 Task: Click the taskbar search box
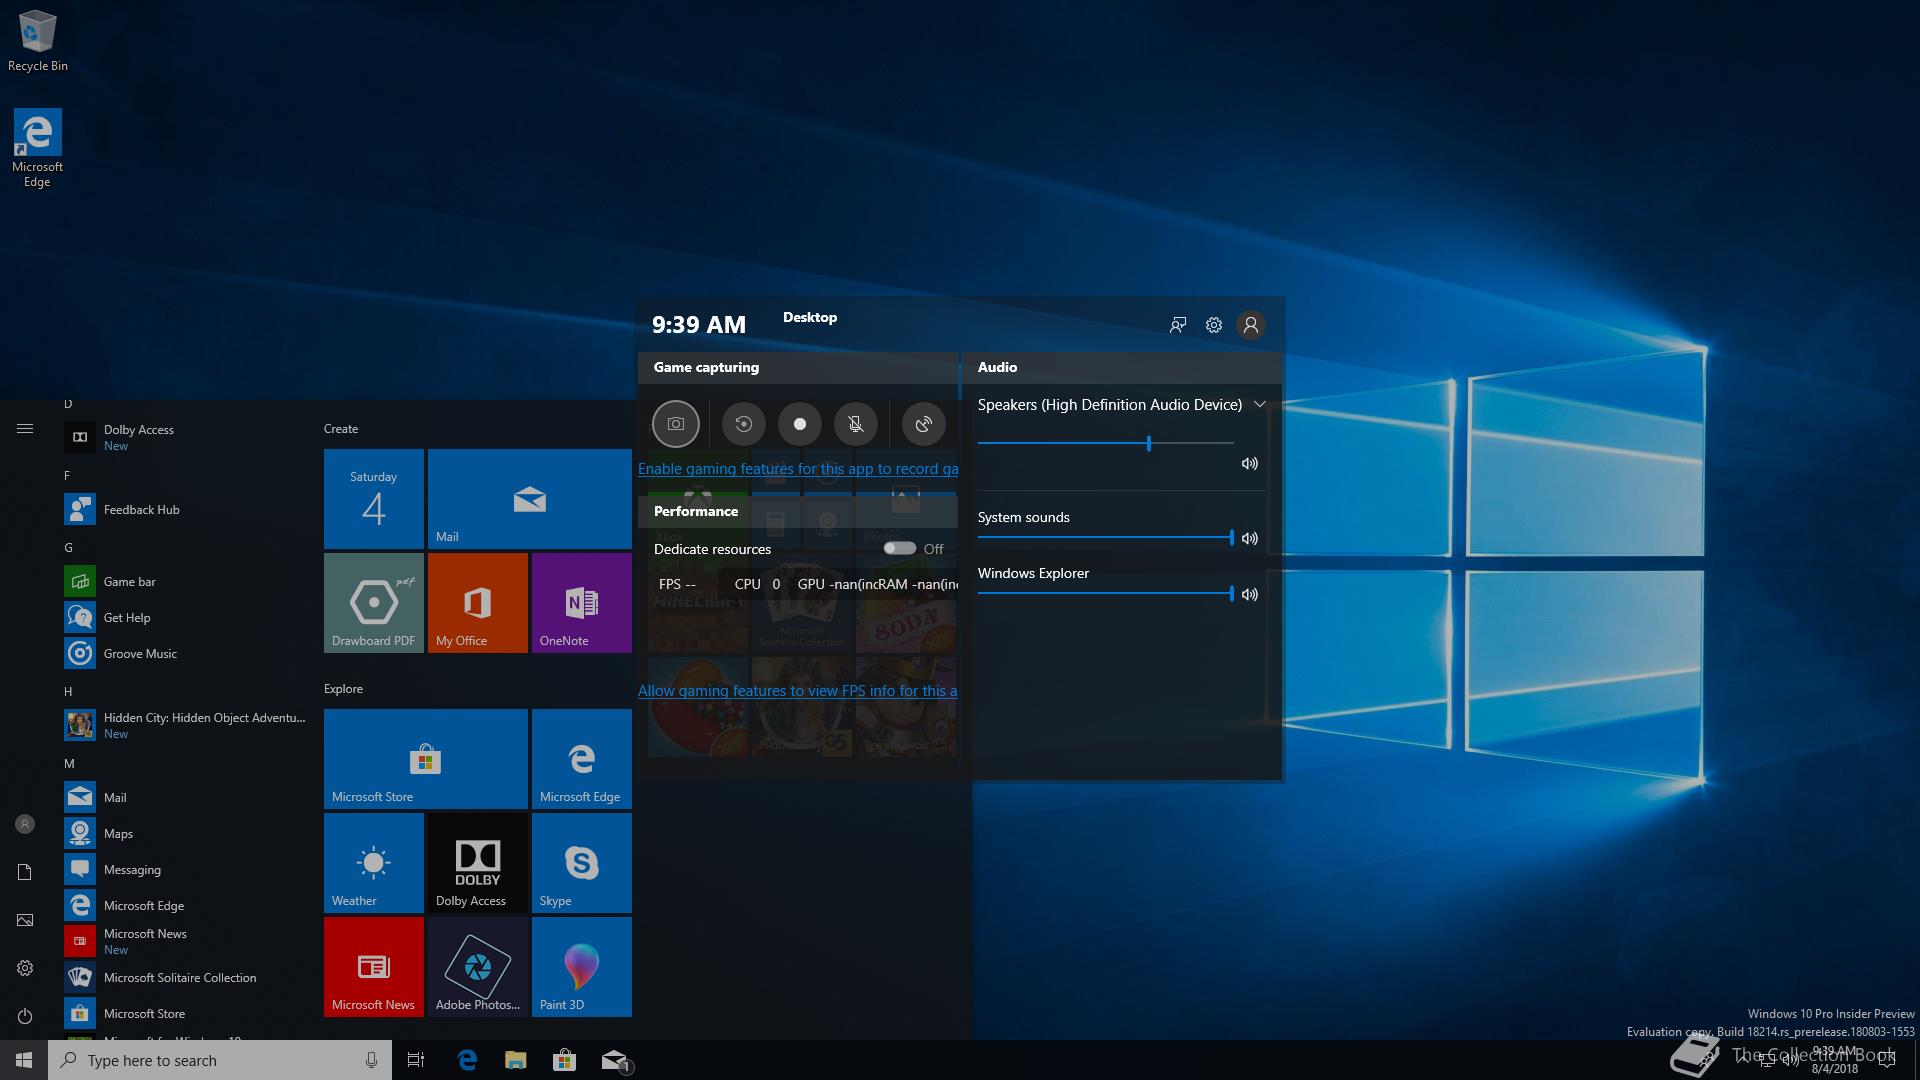point(220,1060)
